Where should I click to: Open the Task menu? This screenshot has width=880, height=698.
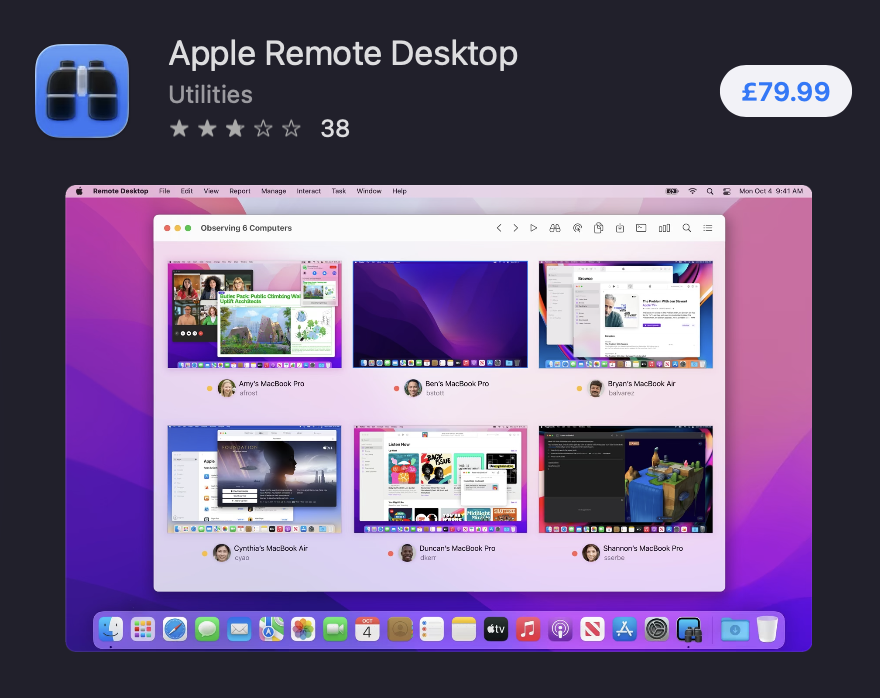[338, 191]
